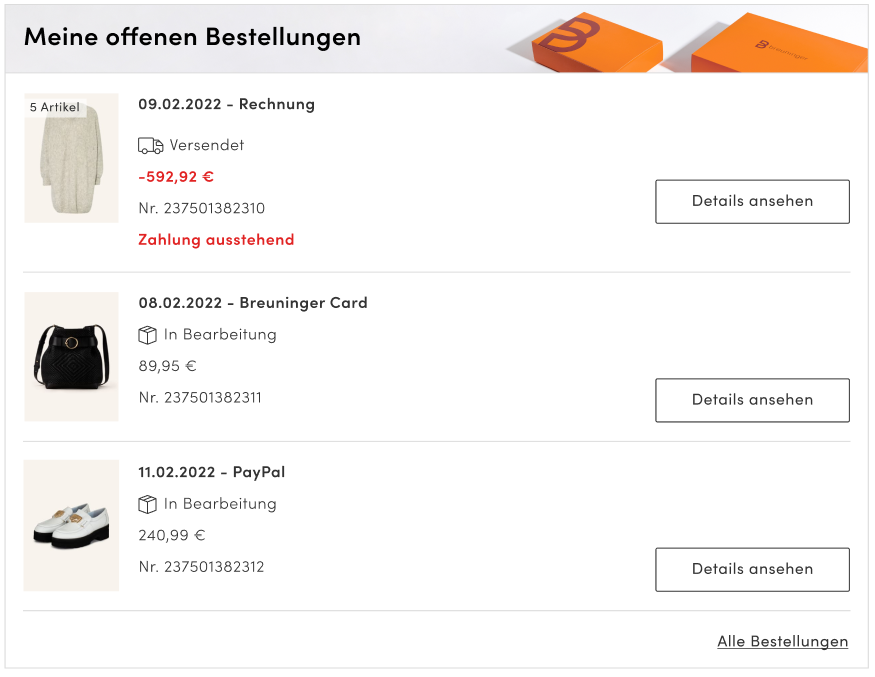This screenshot has height=677, width=875.
Task: Click the order number 237501382310
Action: click(x=201, y=209)
